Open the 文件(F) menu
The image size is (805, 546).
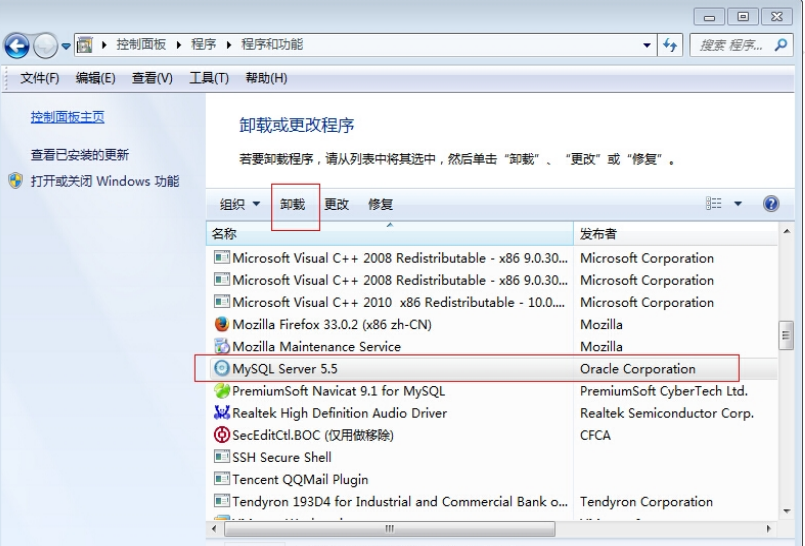point(40,78)
